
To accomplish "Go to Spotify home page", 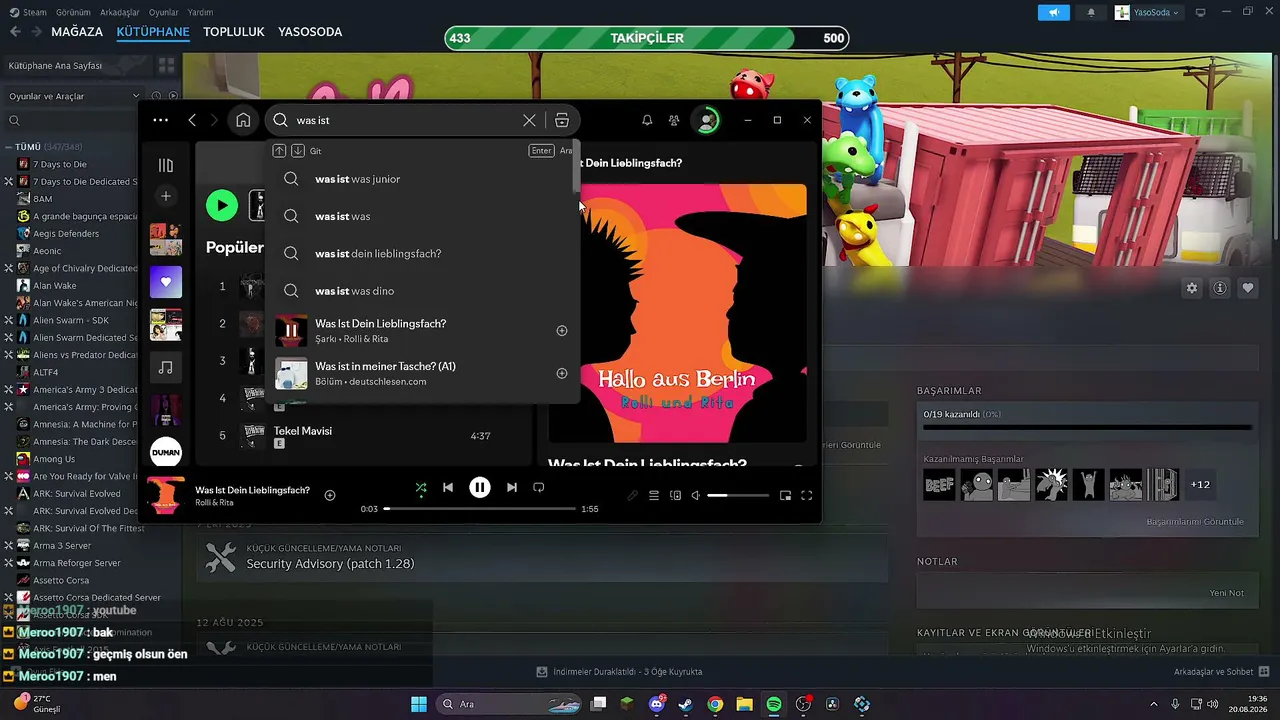I will [x=243, y=120].
